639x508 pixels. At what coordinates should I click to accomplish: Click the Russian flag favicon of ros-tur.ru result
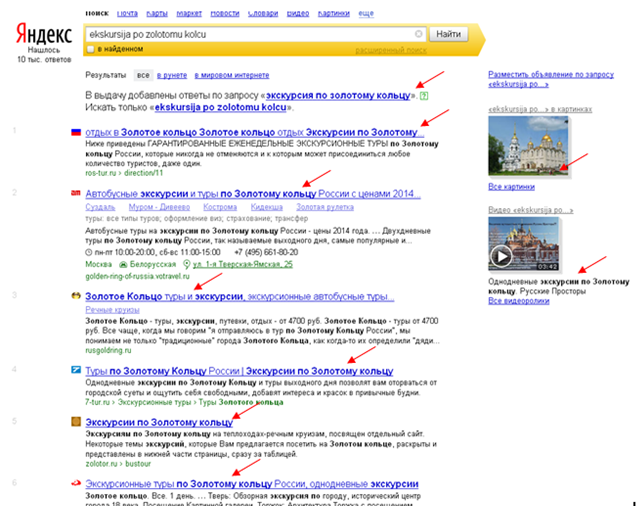76,132
